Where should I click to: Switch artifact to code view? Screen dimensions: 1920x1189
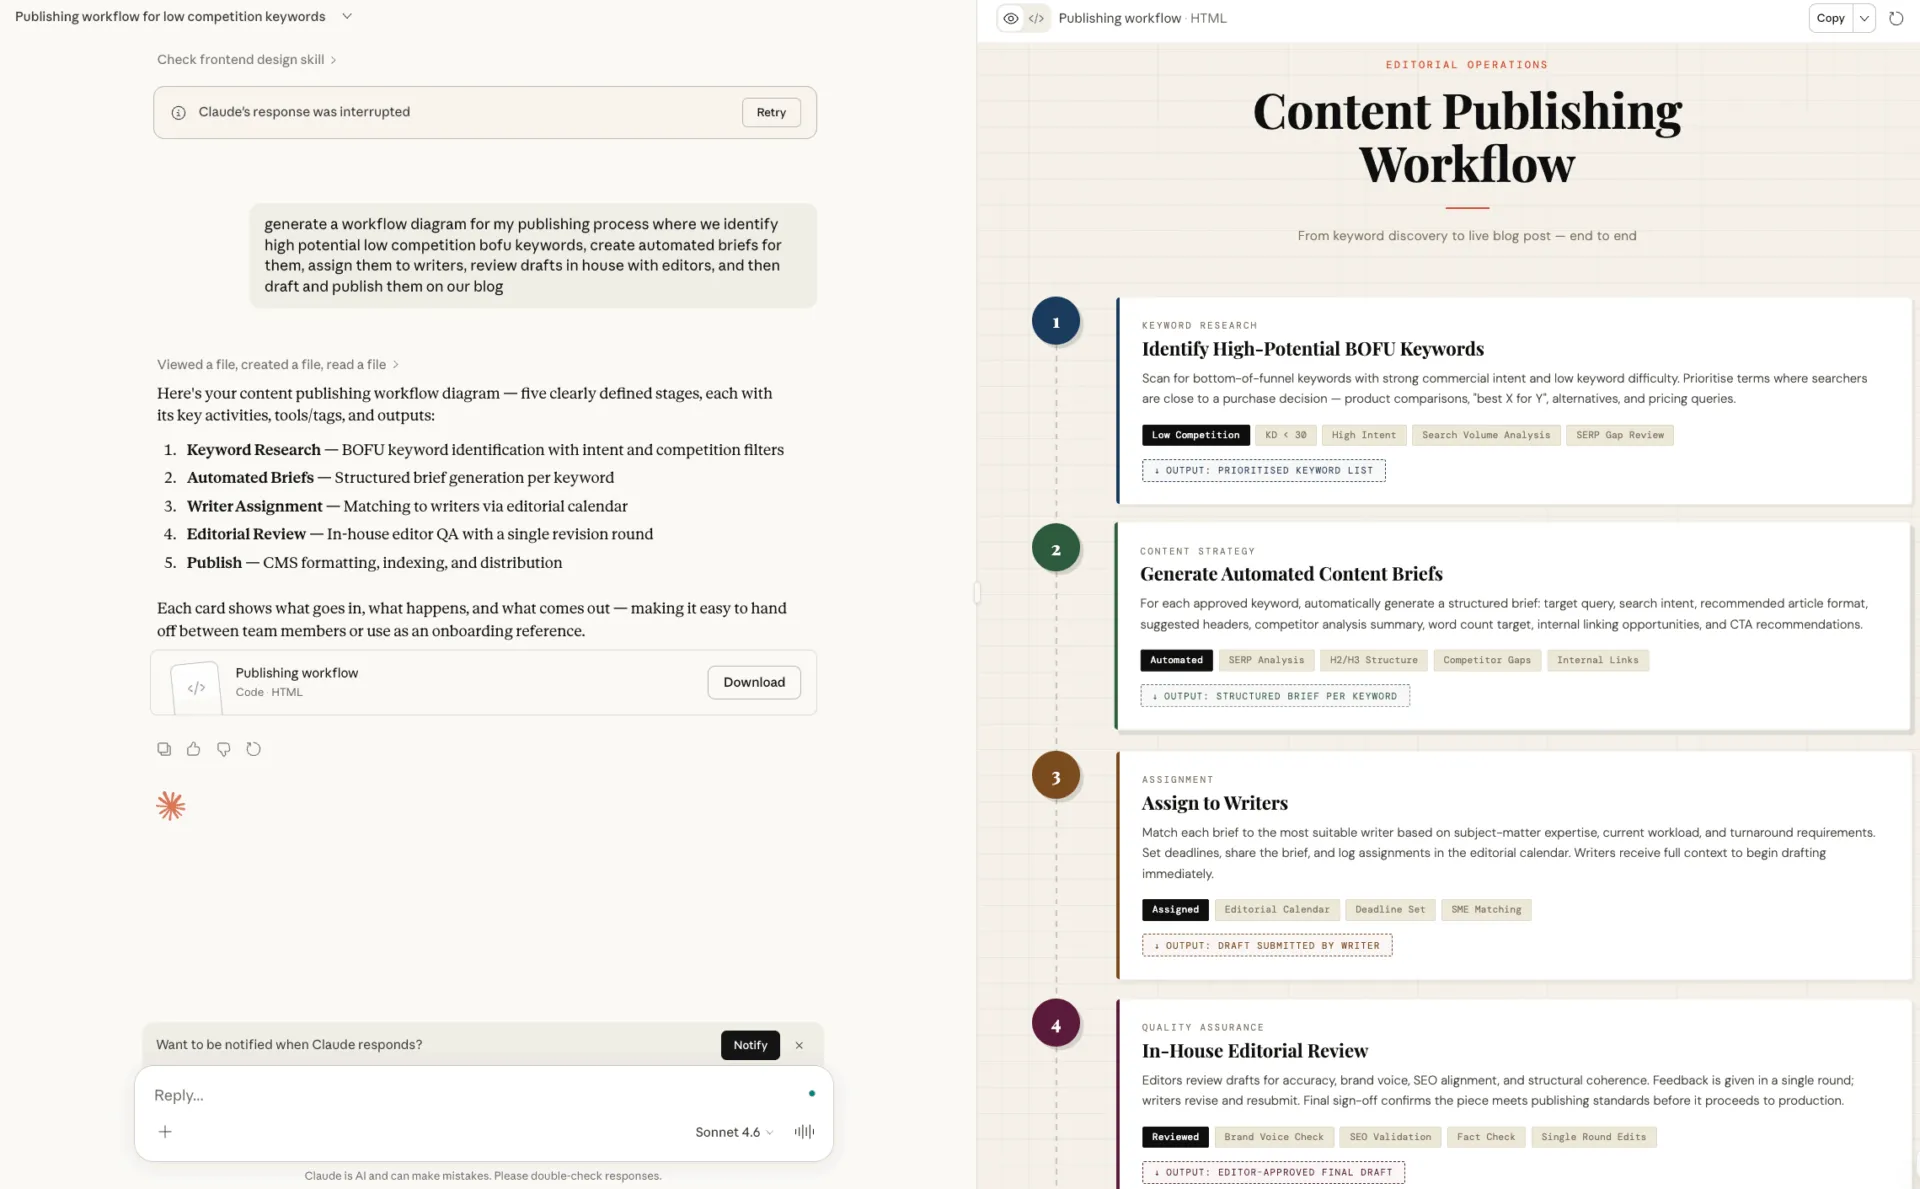click(x=1037, y=18)
